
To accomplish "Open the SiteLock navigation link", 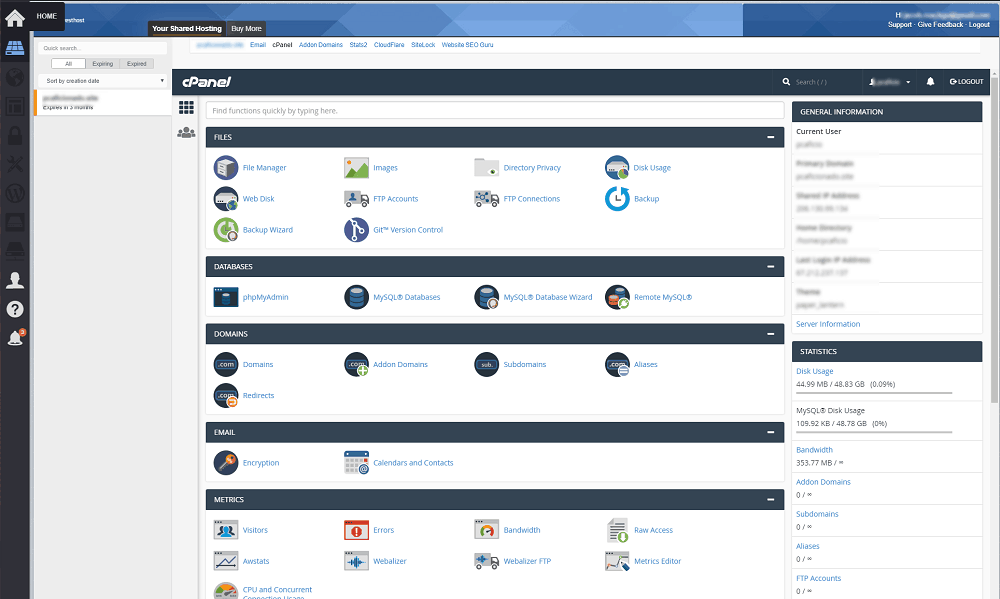I will click(x=423, y=45).
